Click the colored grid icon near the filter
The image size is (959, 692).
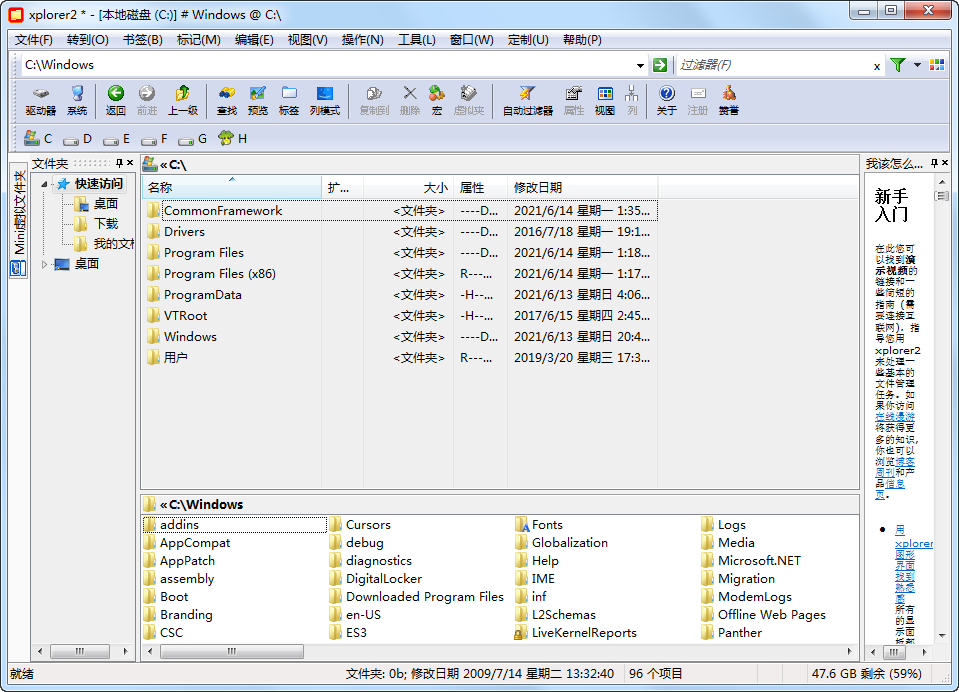937,65
